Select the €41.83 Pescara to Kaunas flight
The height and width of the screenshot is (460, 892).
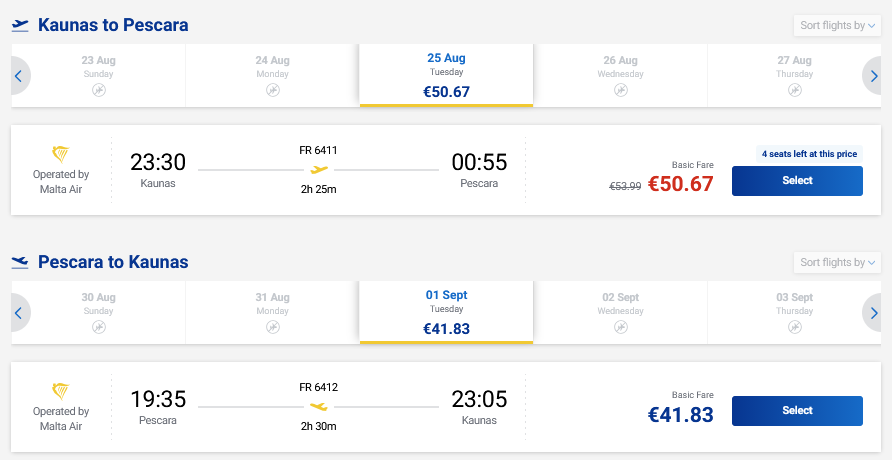[797, 411]
